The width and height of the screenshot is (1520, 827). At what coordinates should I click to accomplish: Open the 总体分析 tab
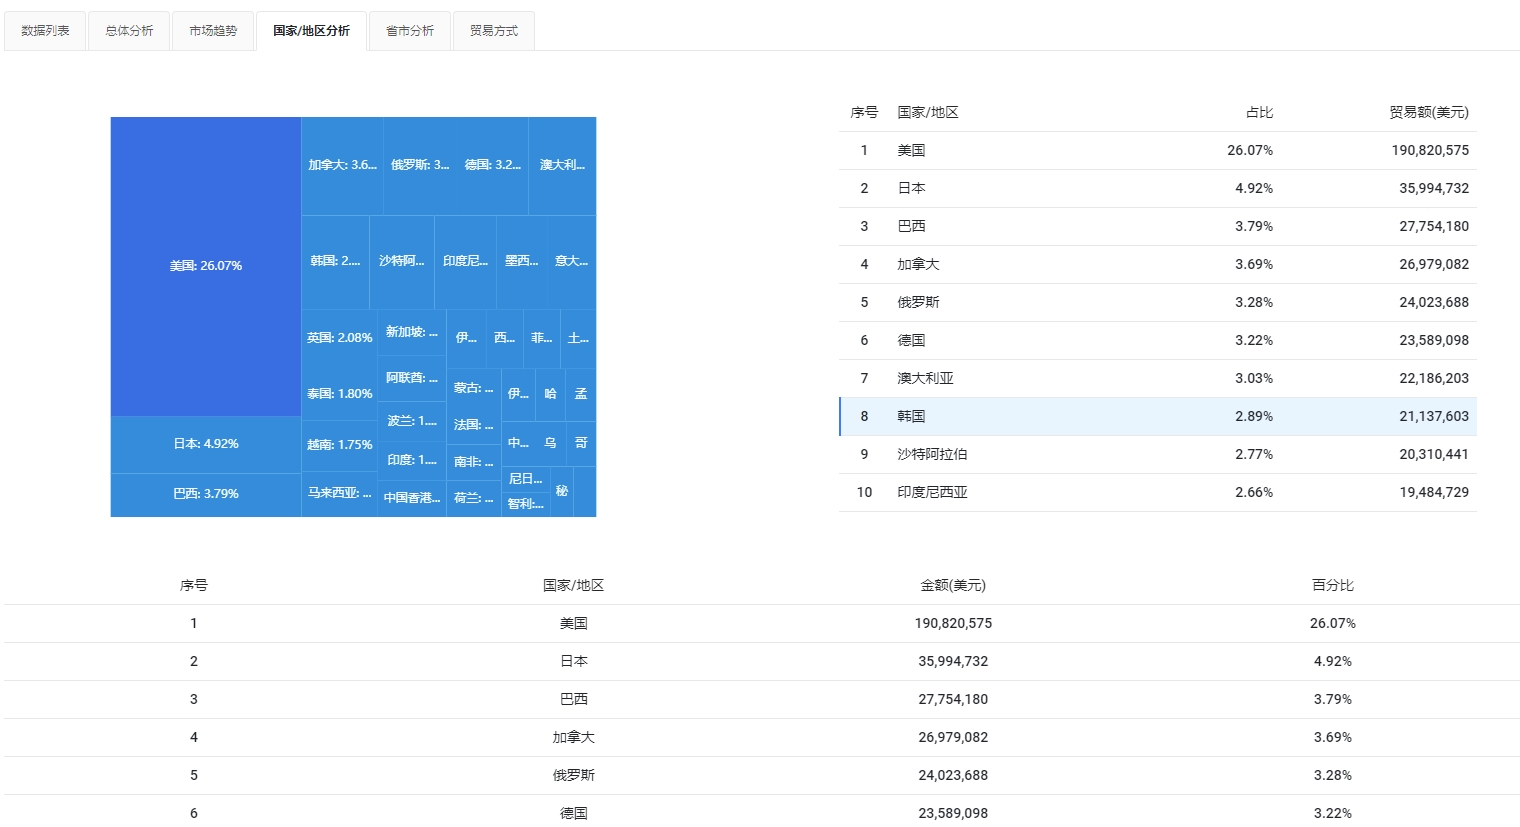pos(129,31)
